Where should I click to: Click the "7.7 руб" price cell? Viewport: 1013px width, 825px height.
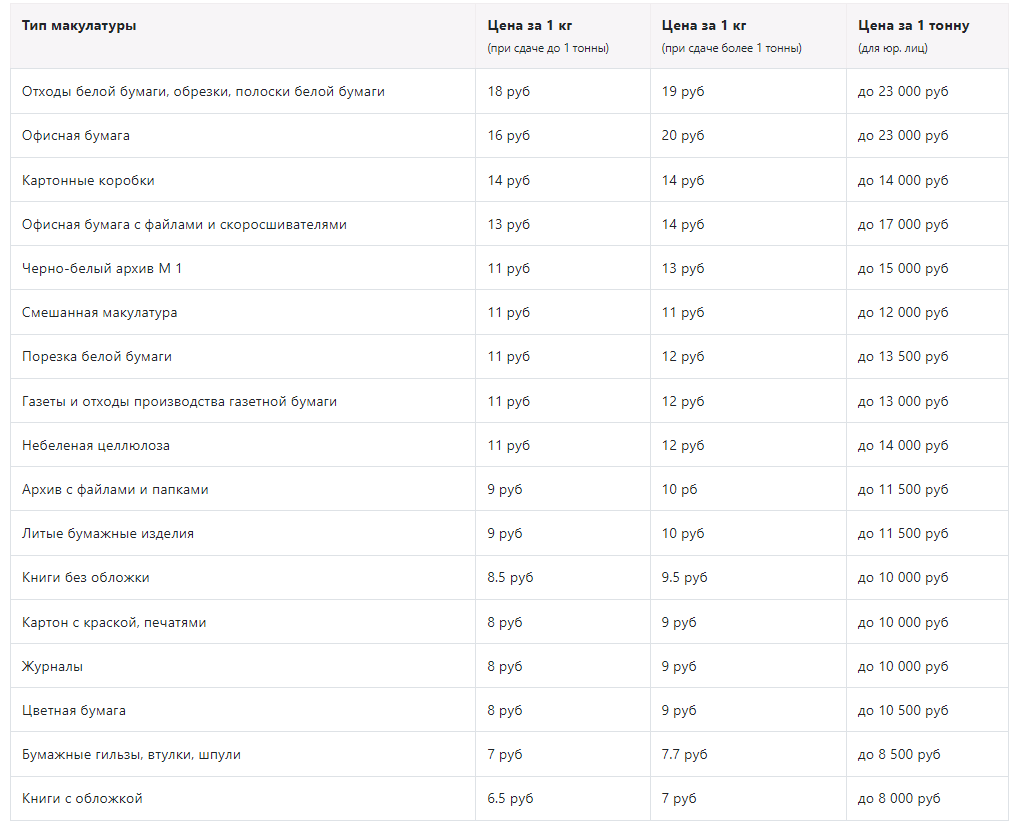[x=684, y=754]
